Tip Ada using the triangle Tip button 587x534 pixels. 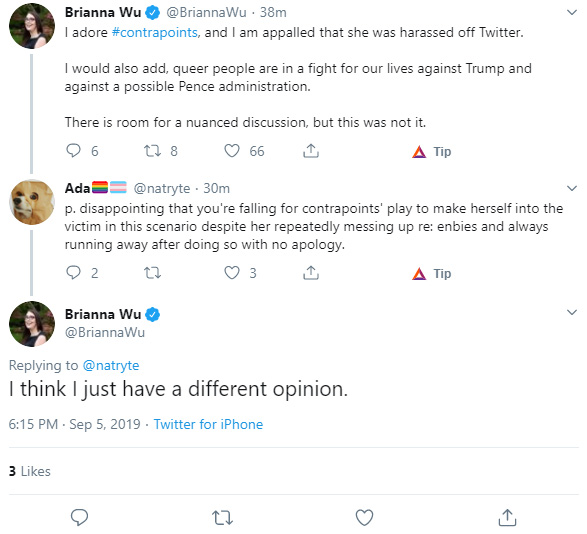tap(432, 274)
